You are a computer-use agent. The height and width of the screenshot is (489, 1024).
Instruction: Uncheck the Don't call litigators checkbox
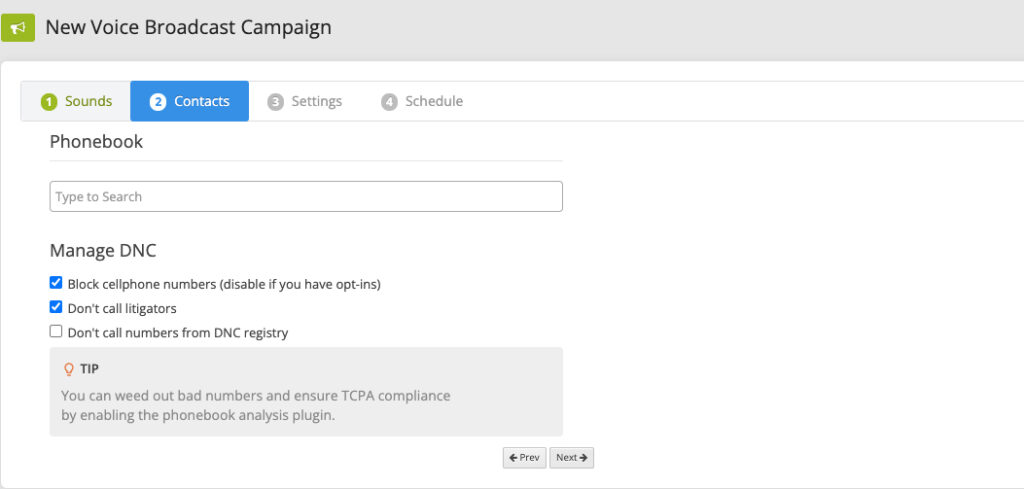[56, 308]
